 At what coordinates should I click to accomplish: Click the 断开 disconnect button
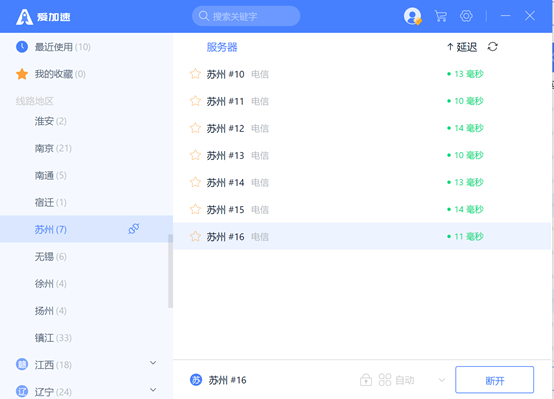(494, 380)
